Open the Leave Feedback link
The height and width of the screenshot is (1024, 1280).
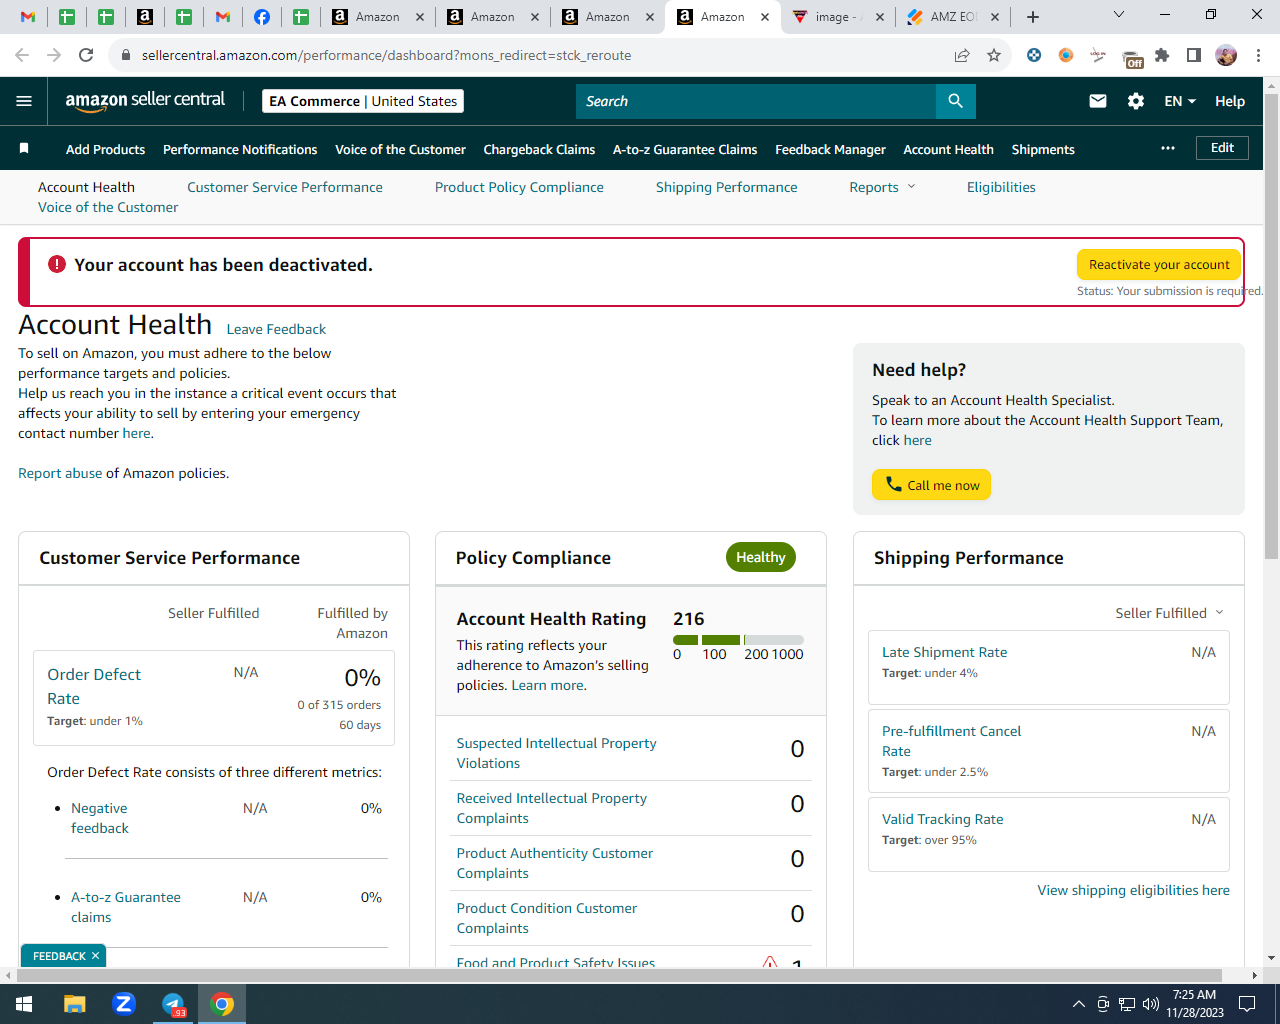276,329
